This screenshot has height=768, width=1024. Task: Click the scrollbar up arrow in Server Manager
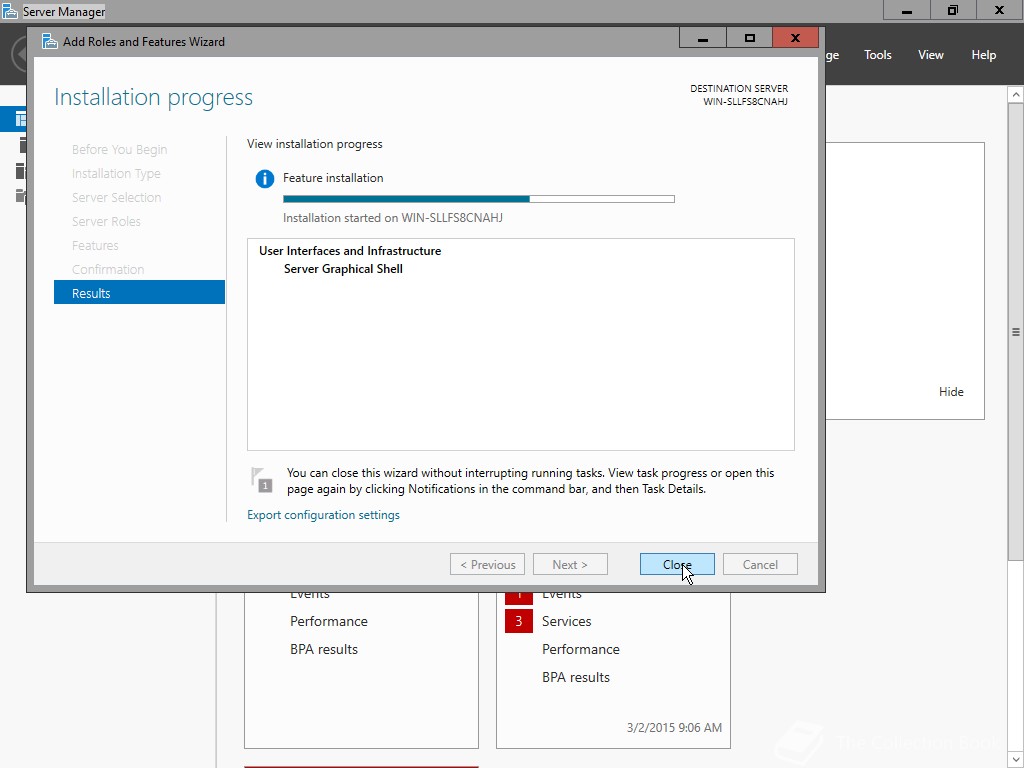1016,95
